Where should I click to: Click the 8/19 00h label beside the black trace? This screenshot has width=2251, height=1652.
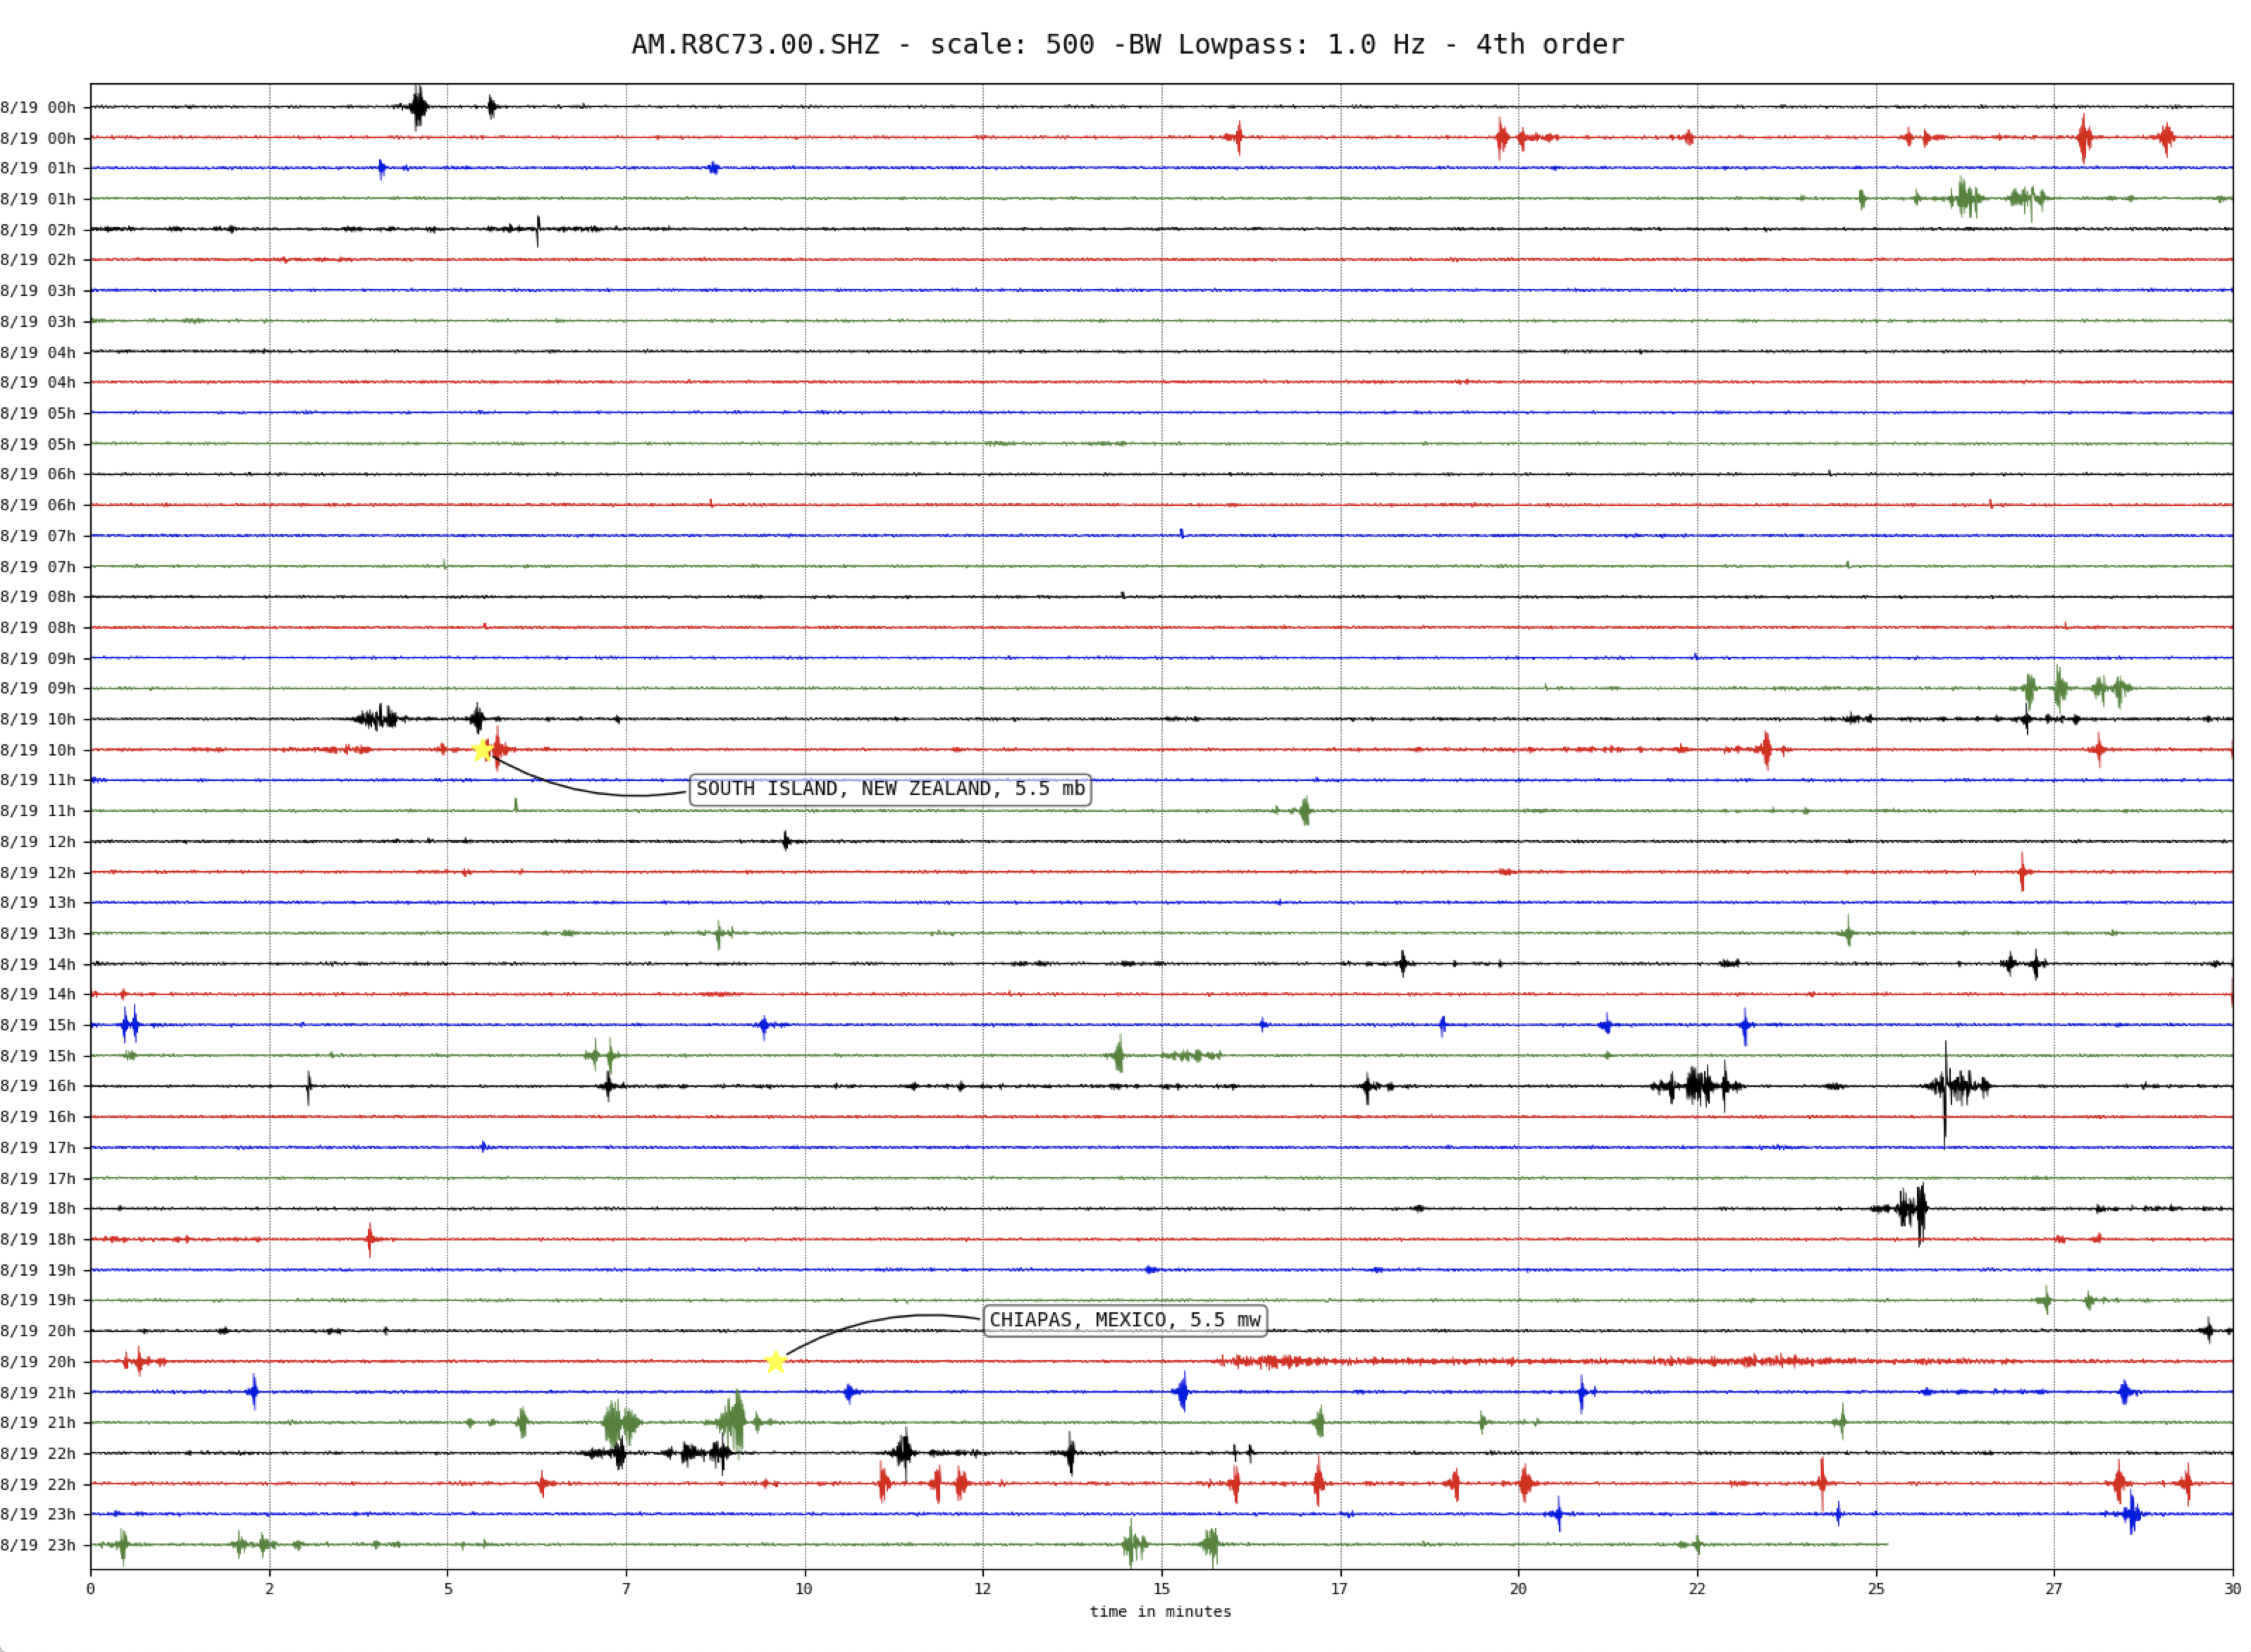[38, 108]
